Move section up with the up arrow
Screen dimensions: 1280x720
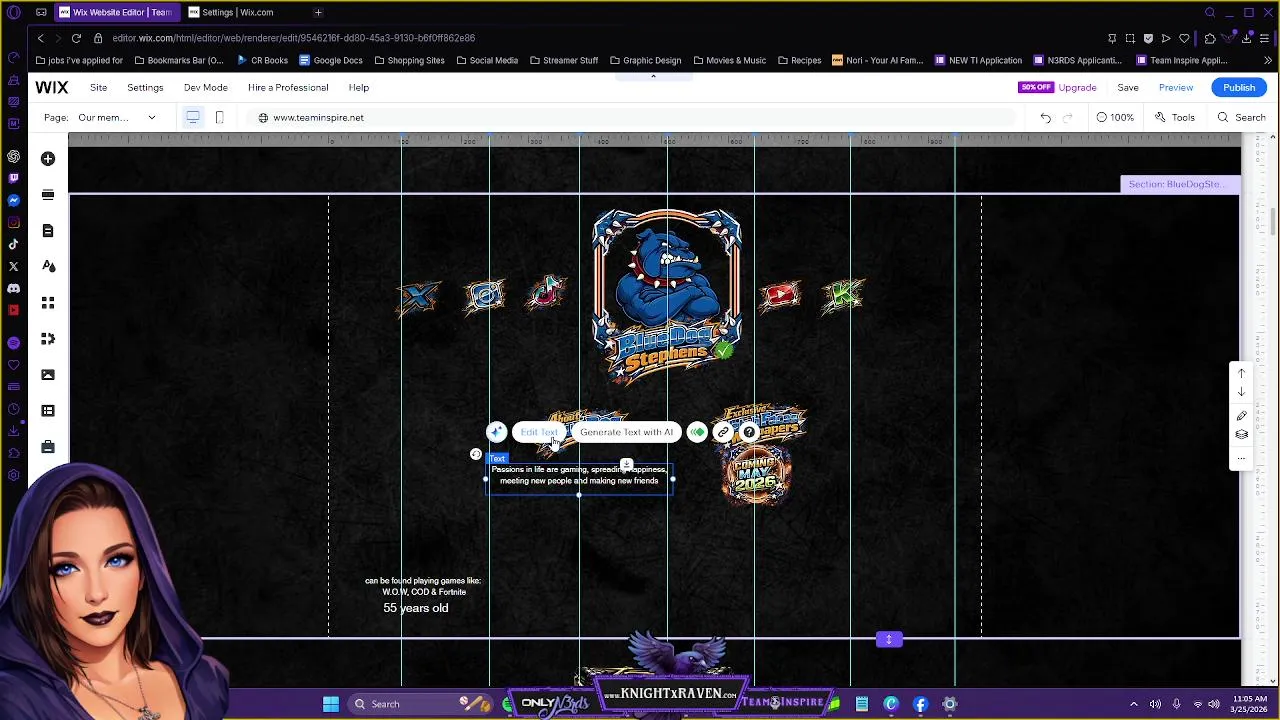click(1242, 374)
